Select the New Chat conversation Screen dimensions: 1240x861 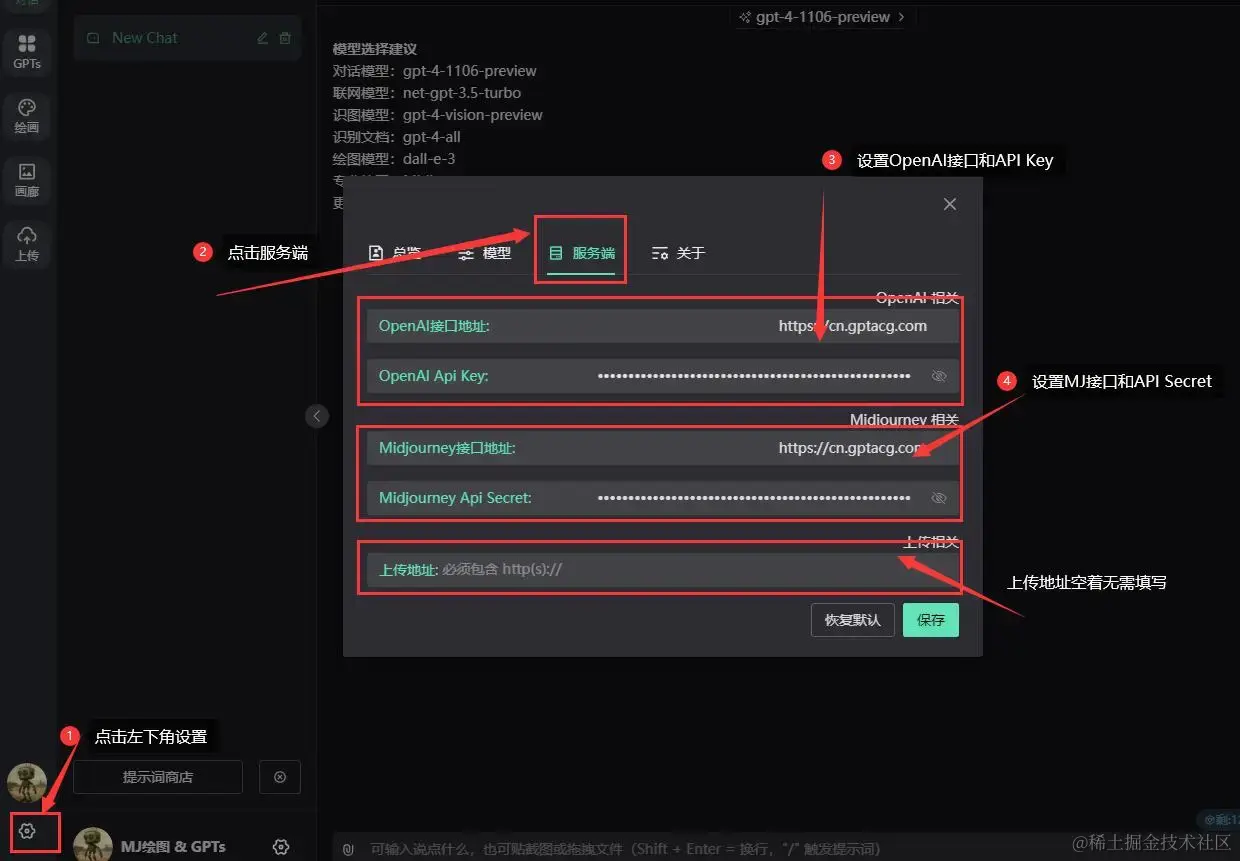(187, 38)
